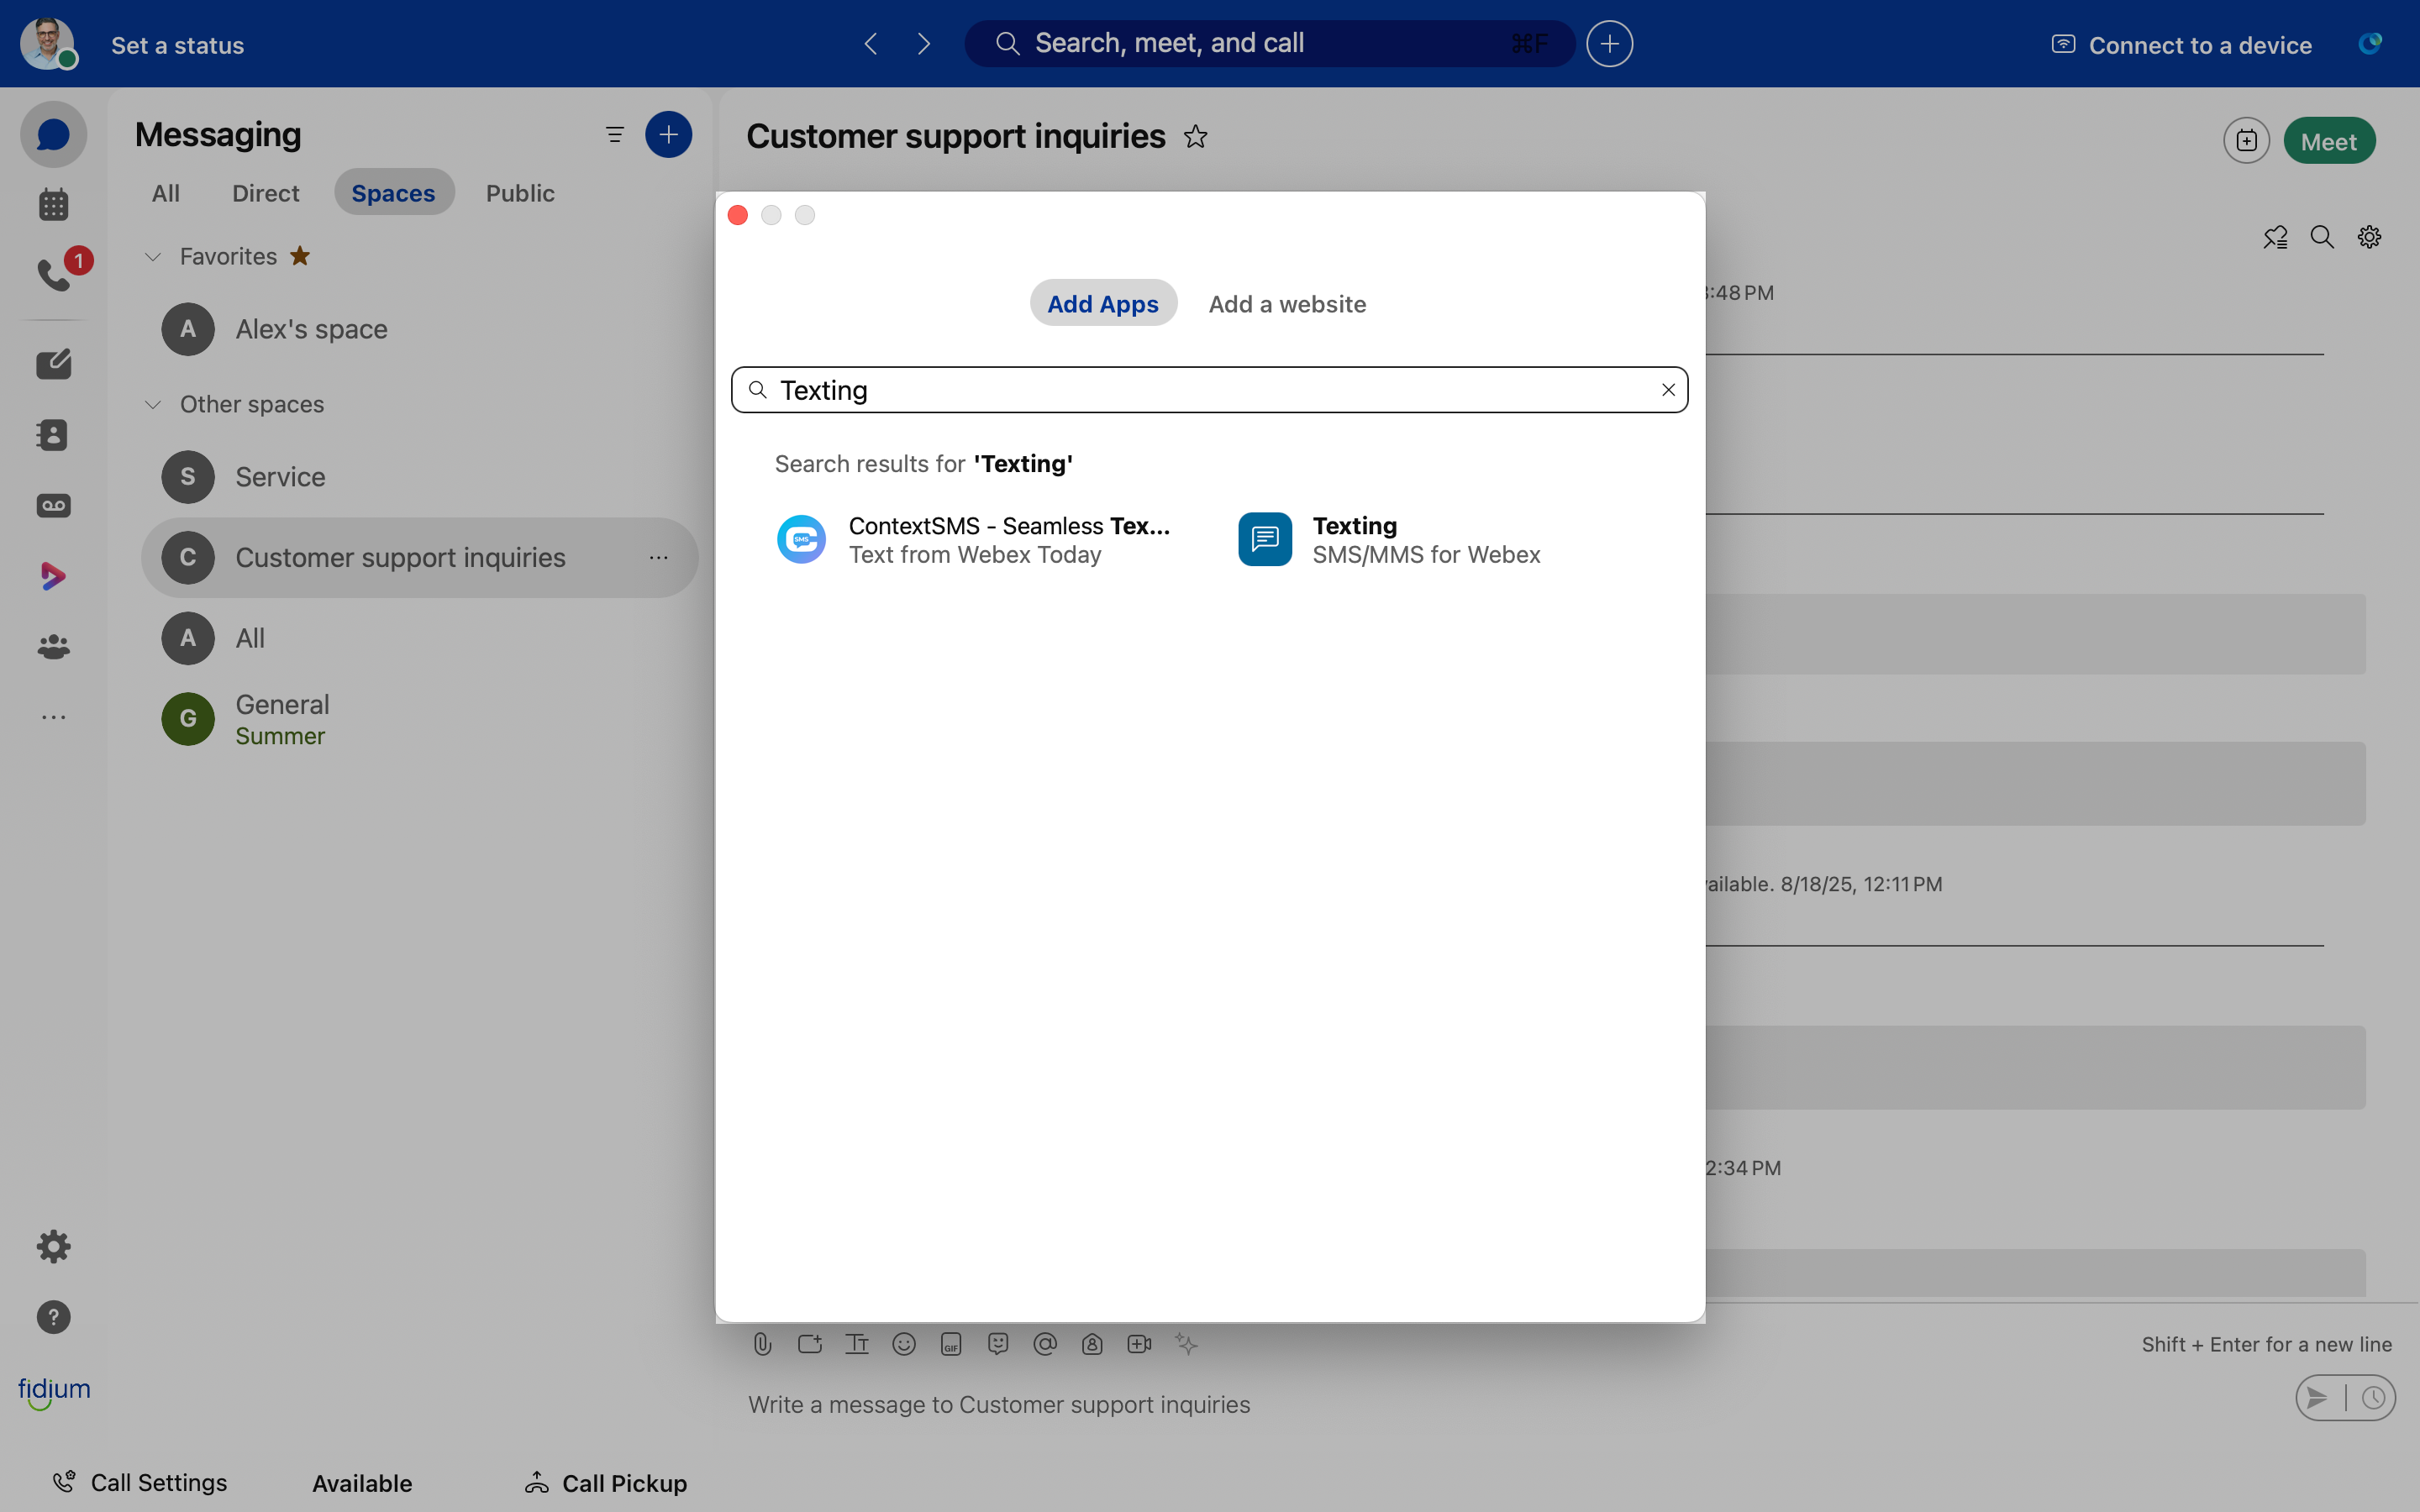Open the Calling icon with badge
The height and width of the screenshot is (1512, 2420).
click(55, 273)
